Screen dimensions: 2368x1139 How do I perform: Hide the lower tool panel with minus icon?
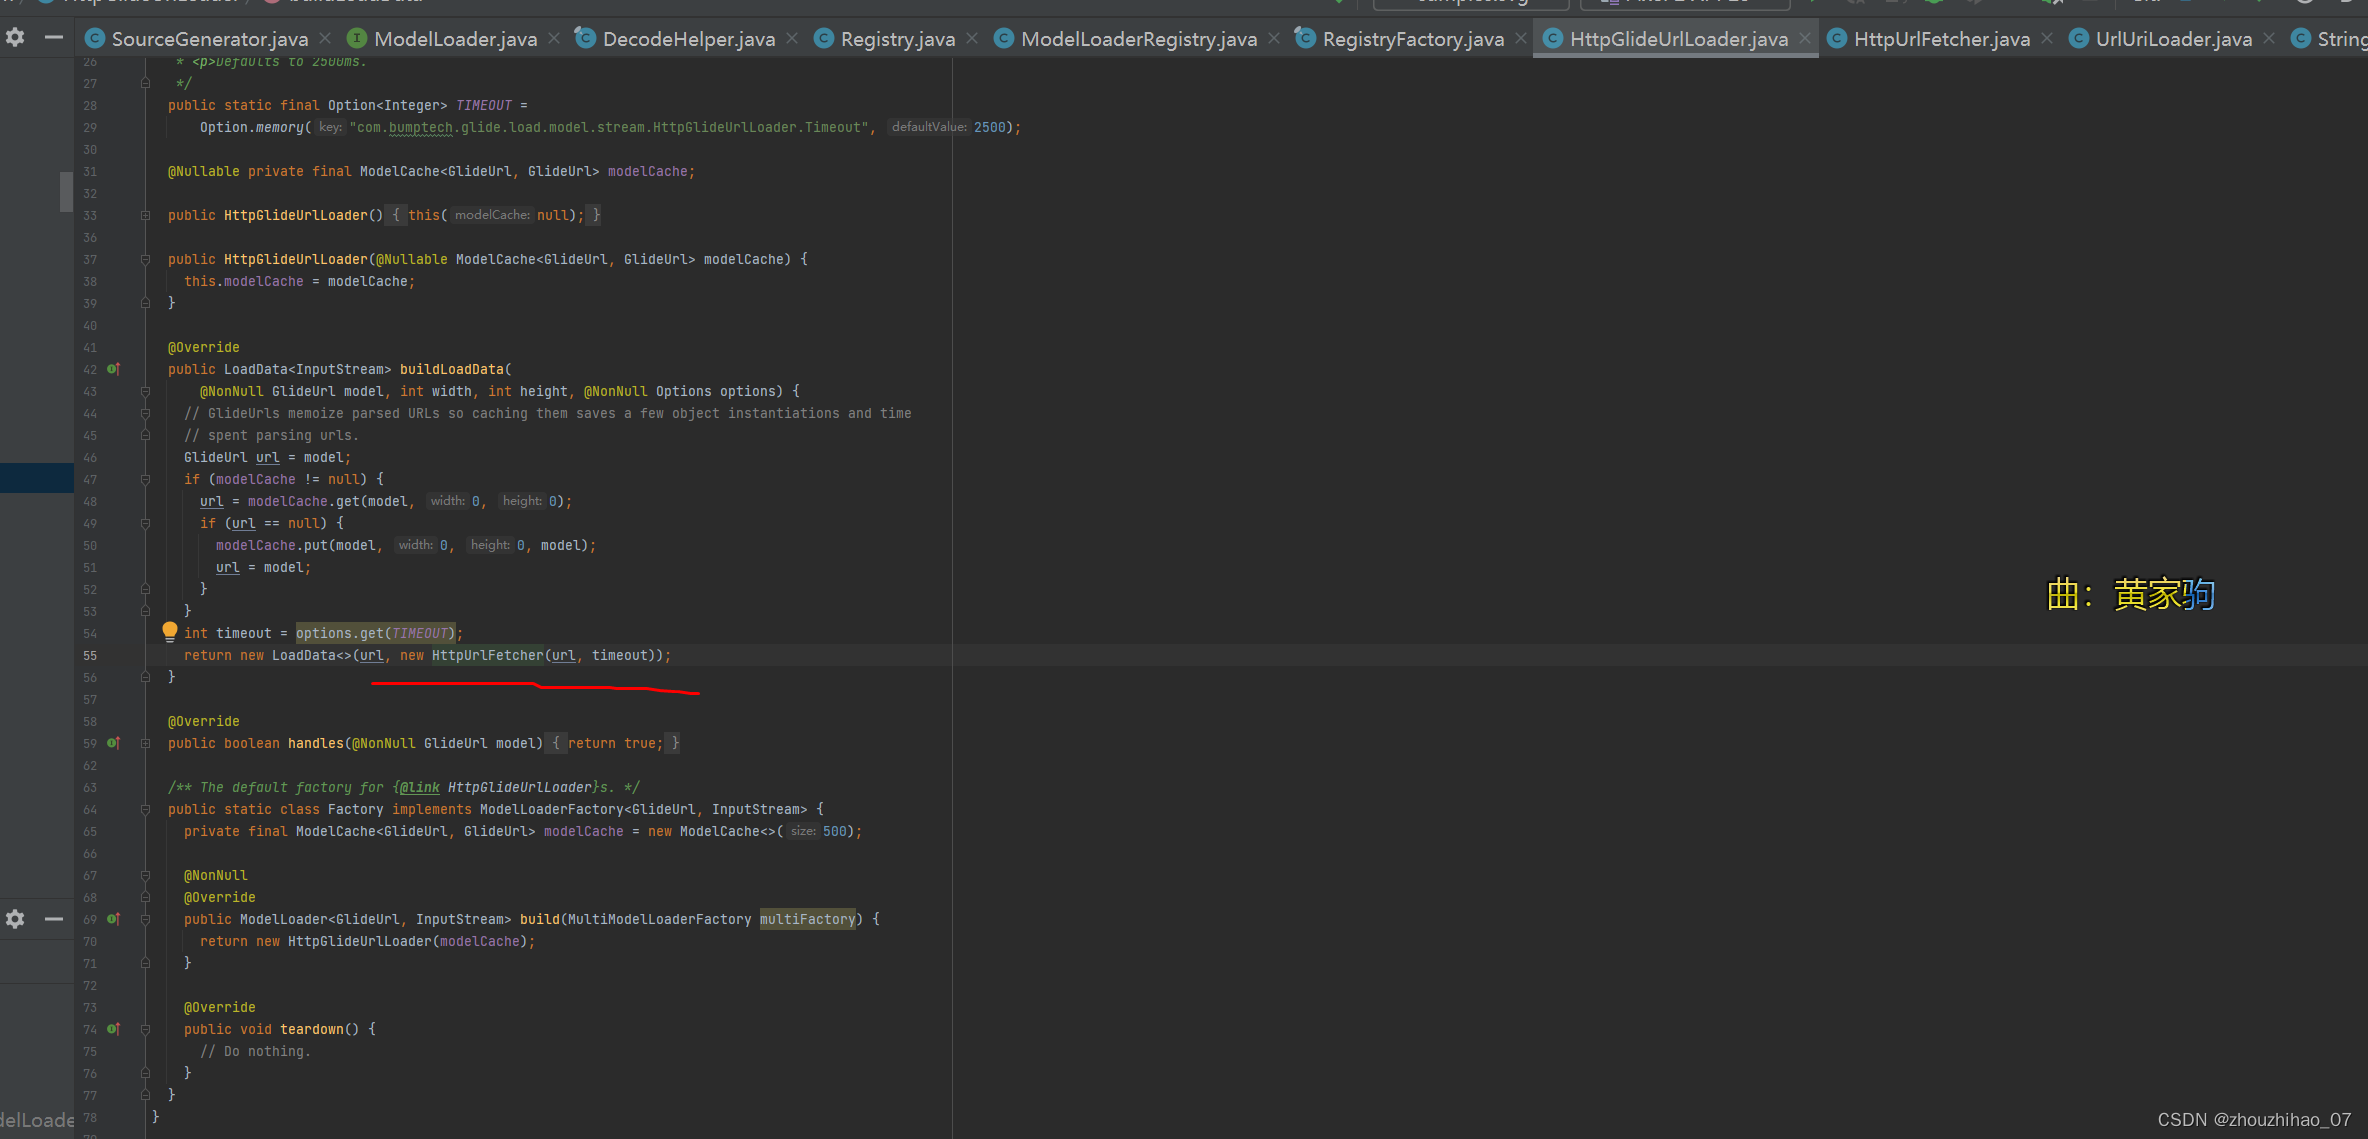coord(54,919)
